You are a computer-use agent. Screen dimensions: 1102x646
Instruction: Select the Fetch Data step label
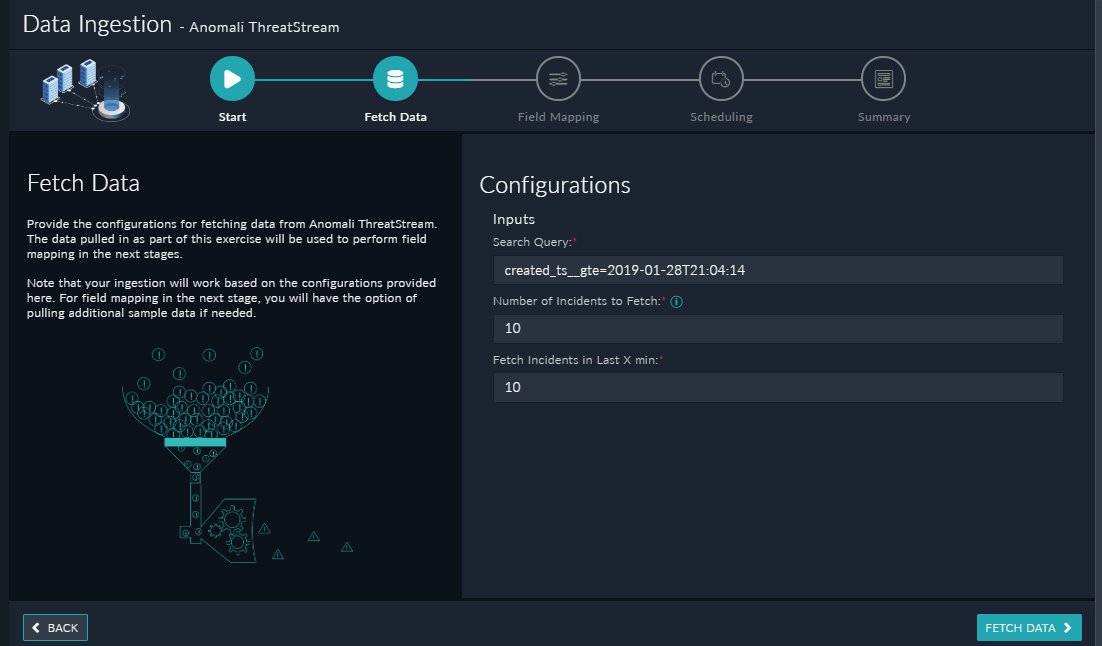[x=395, y=117]
